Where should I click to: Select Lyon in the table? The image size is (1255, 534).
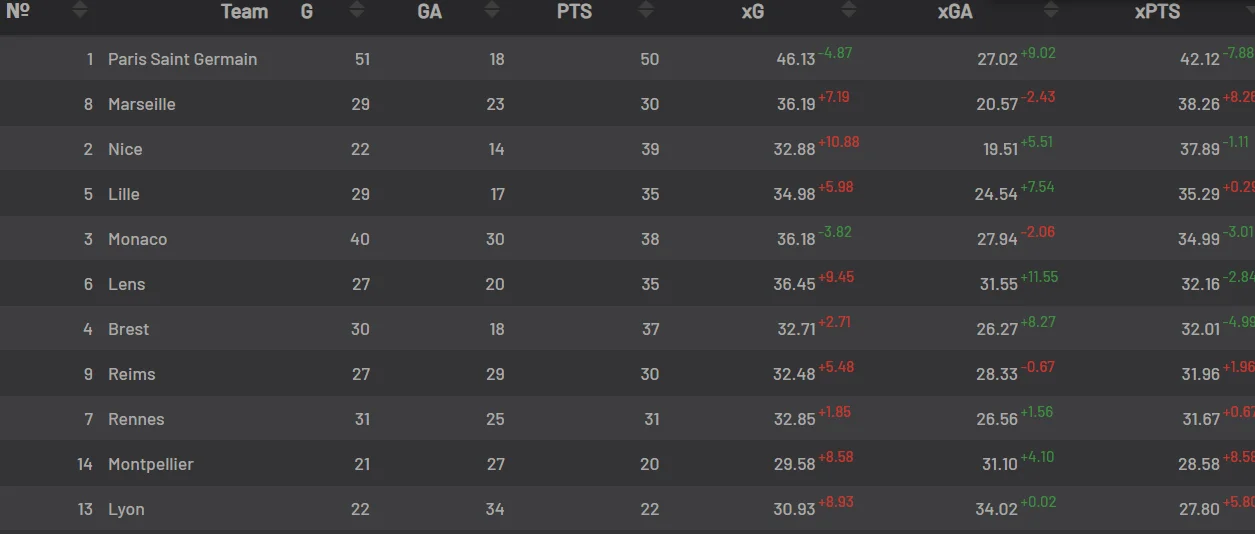126,509
